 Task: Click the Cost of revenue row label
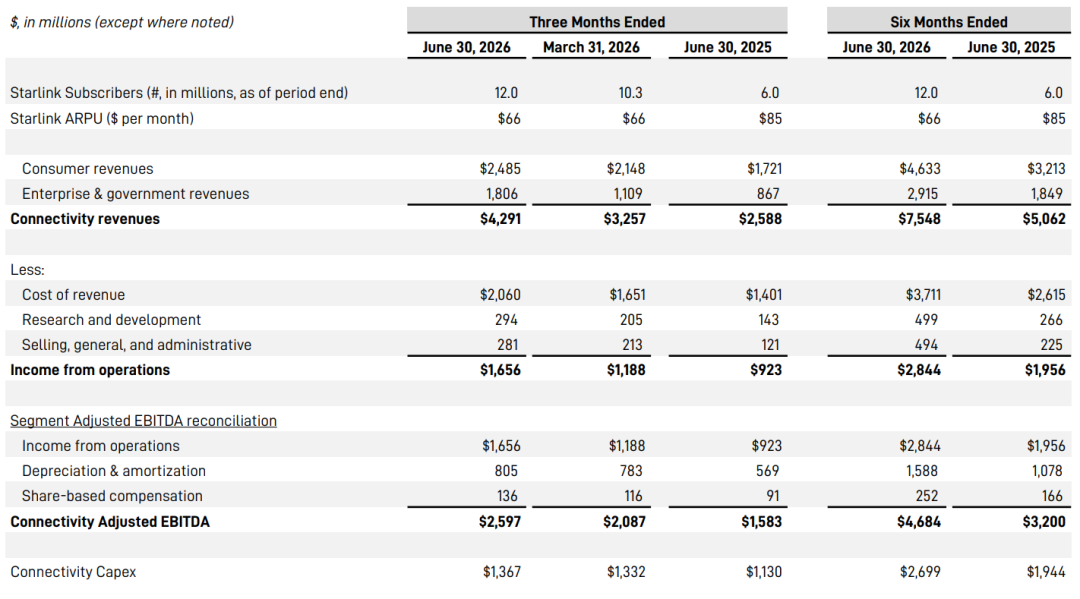point(74,295)
